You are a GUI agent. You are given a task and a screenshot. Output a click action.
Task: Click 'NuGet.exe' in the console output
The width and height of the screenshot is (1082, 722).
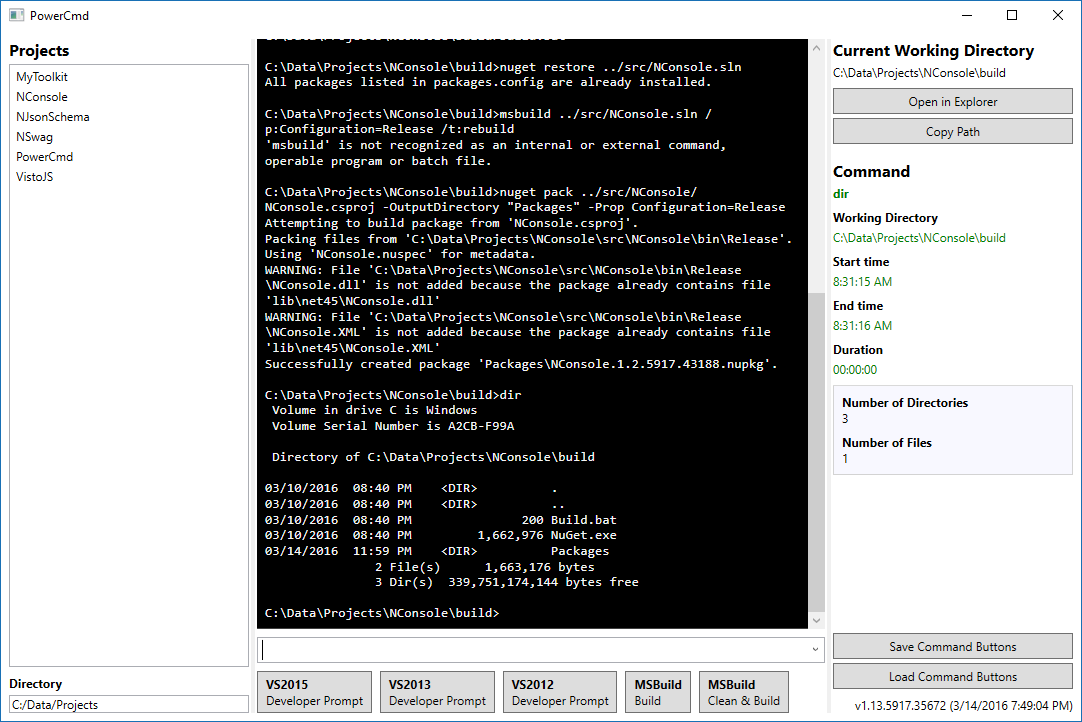tap(583, 535)
